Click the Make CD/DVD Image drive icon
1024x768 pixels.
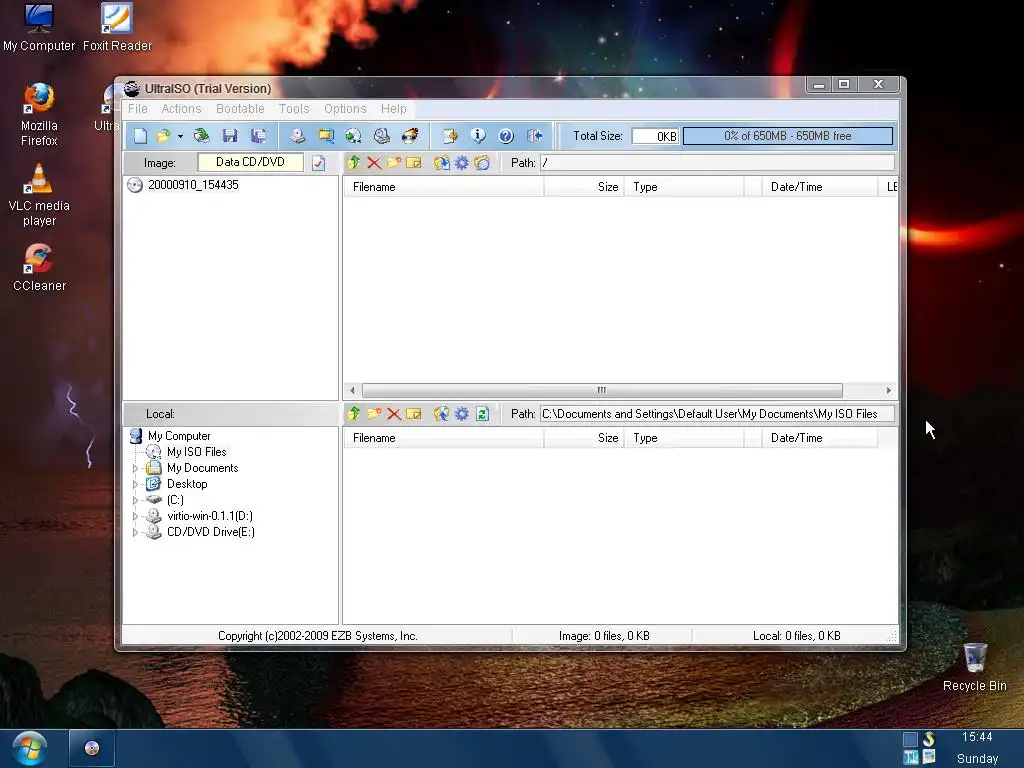(x=297, y=136)
